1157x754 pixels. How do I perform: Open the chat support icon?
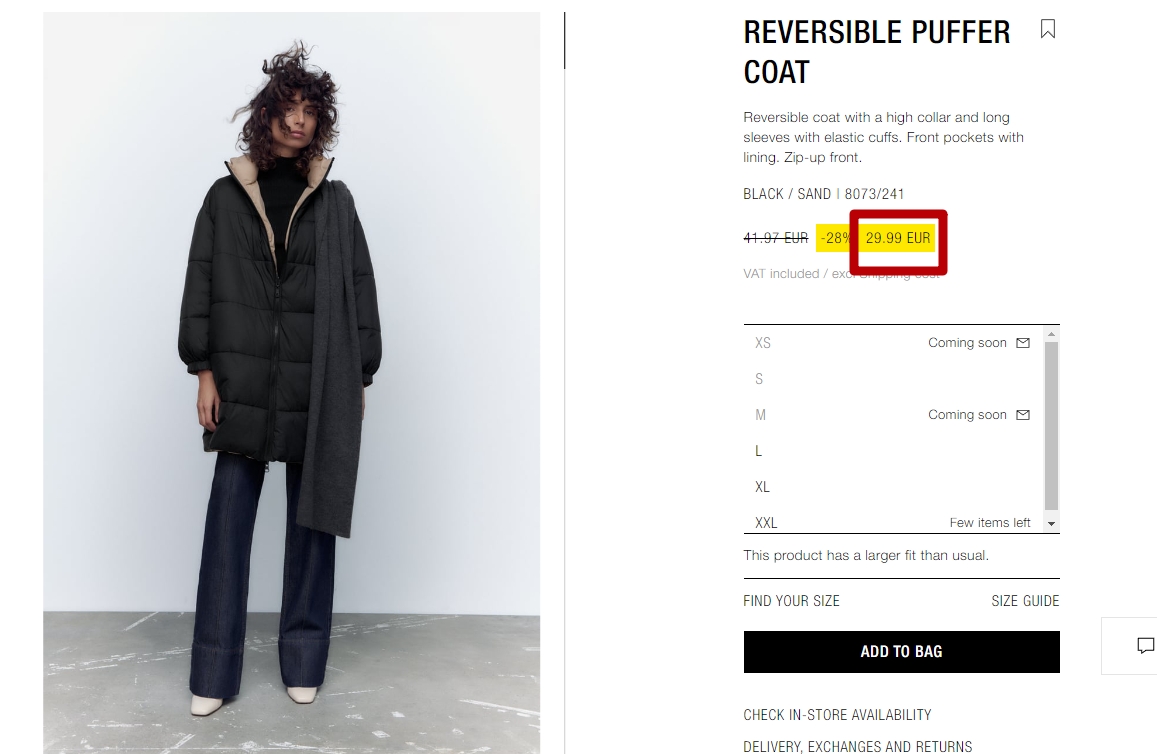click(1144, 646)
